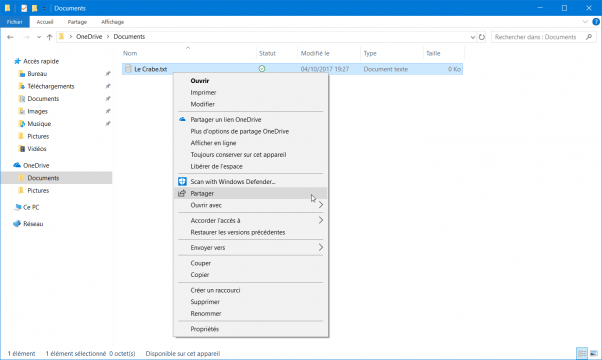Viewport: 602px width, 360px height.
Task: Click the Properties quick access checkmark icon
Action: click(x=24, y=8)
